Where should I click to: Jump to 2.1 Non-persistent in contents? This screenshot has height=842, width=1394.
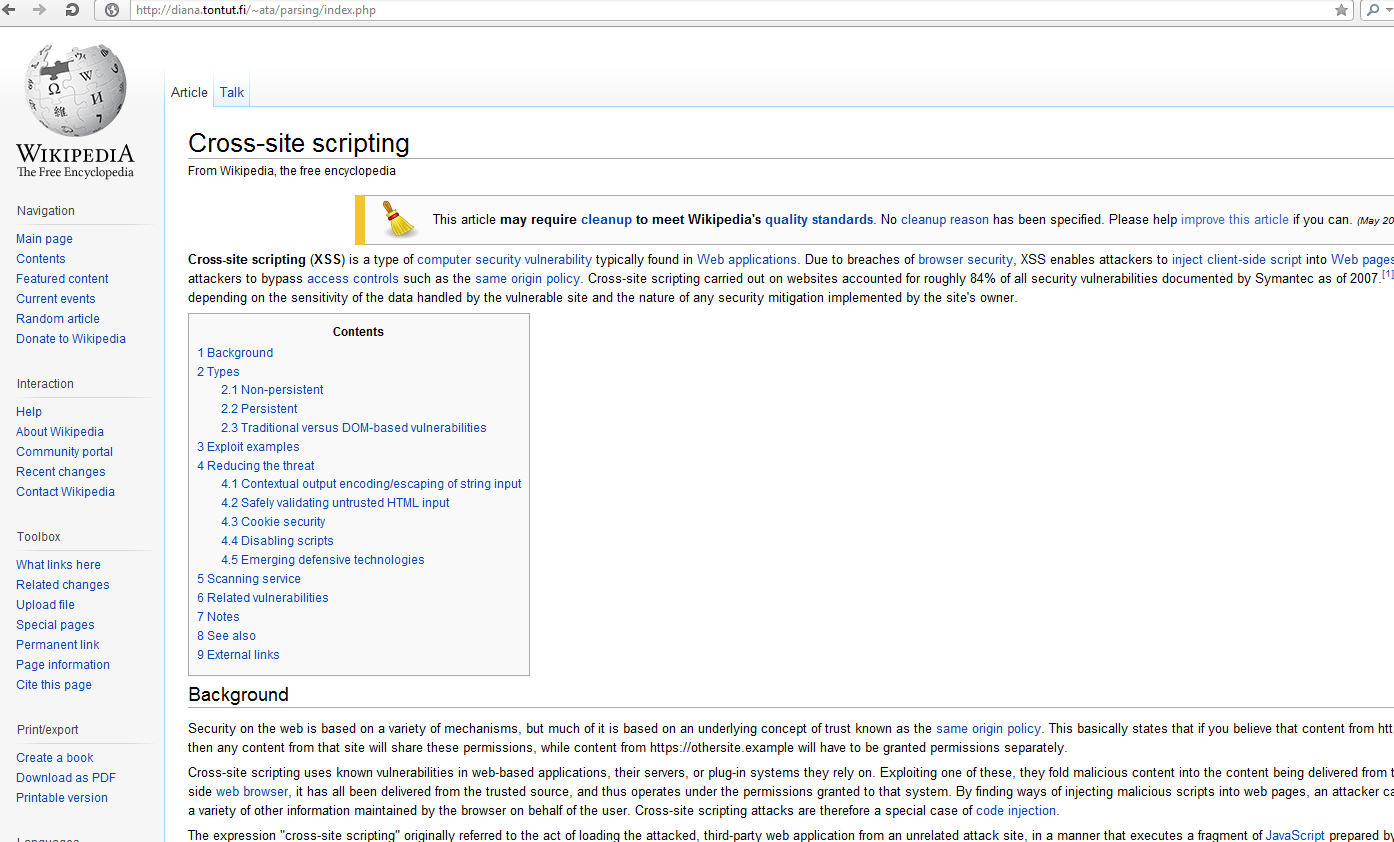(272, 390)
